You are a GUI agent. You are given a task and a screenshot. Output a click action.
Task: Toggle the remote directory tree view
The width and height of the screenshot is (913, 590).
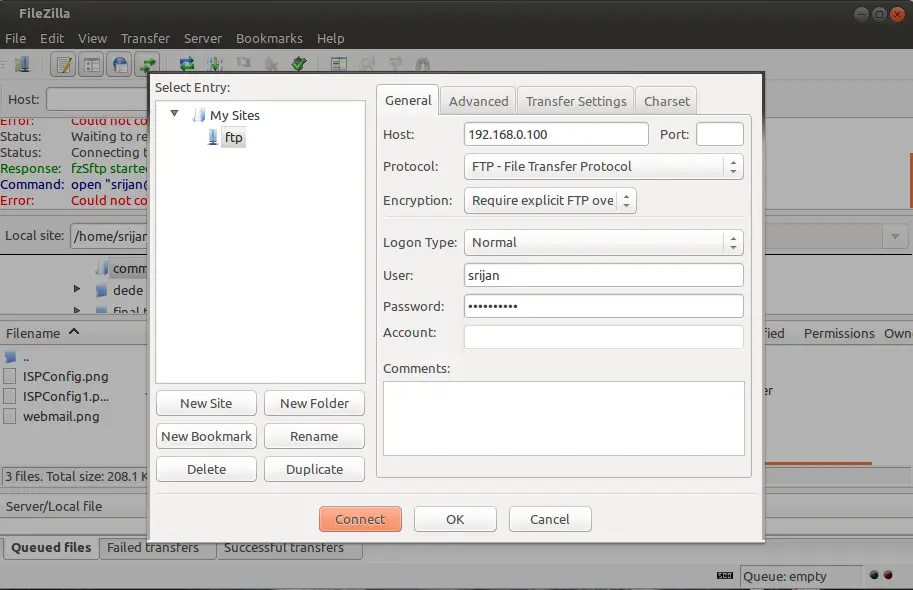(119, 64)
